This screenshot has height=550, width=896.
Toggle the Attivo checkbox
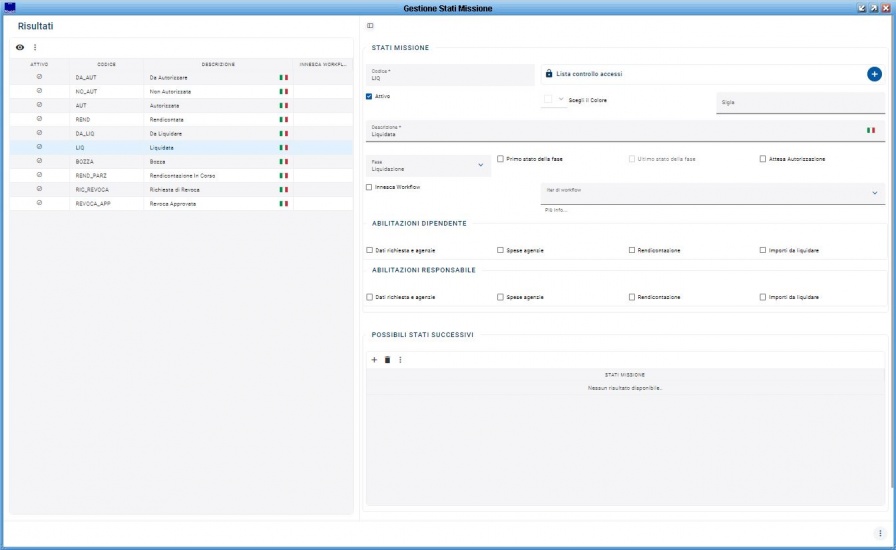click(x=370, y=97)
